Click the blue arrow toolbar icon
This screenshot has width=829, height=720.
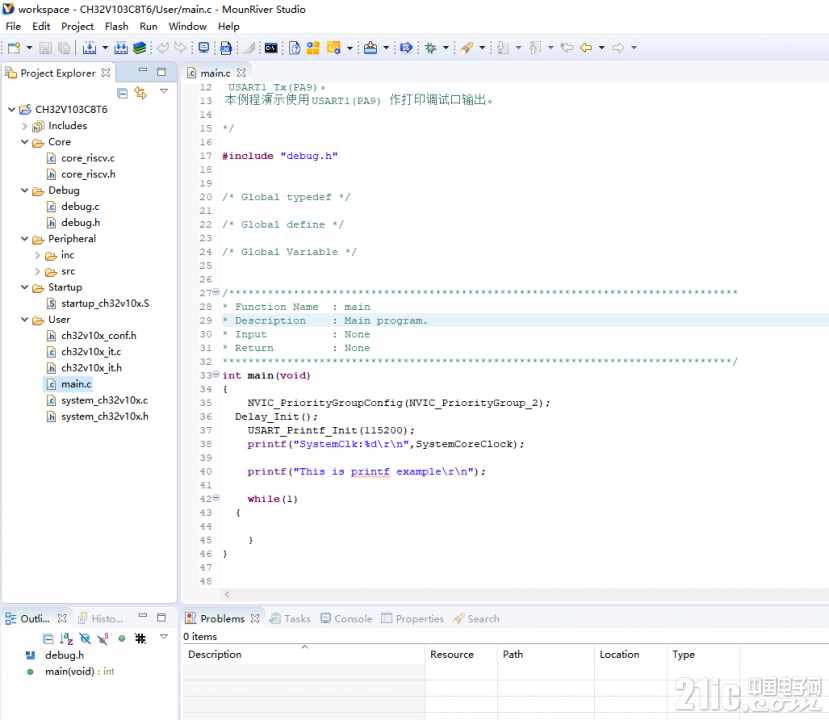(406, 48)
